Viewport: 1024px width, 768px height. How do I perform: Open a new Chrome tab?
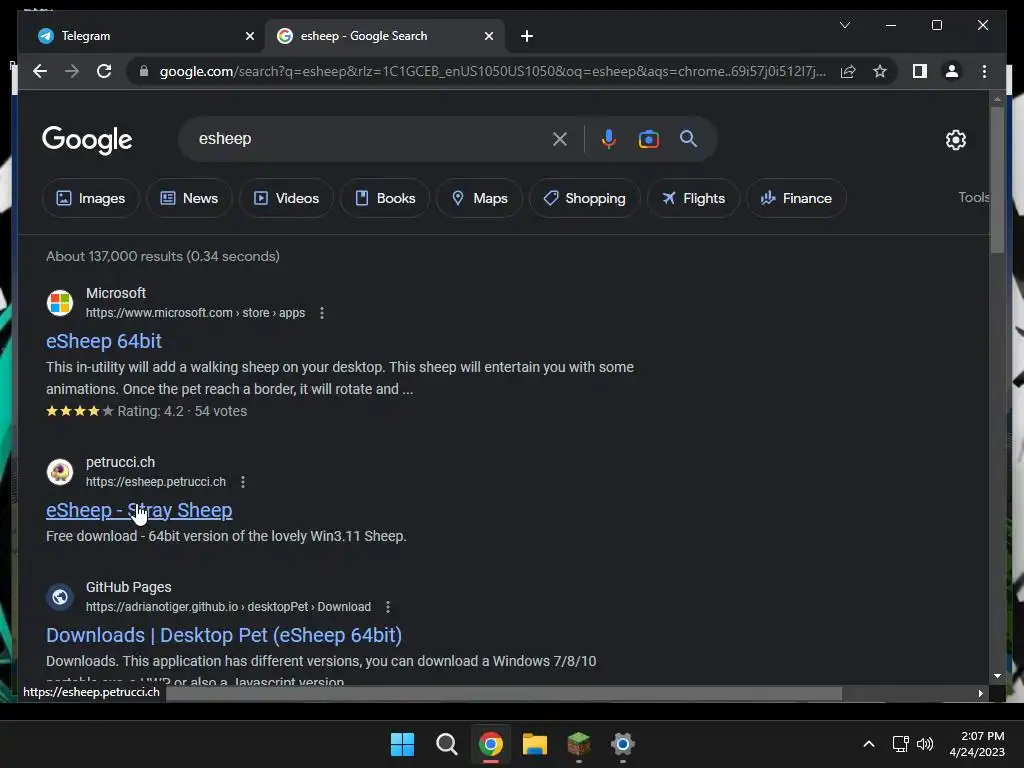coord(527,36)
